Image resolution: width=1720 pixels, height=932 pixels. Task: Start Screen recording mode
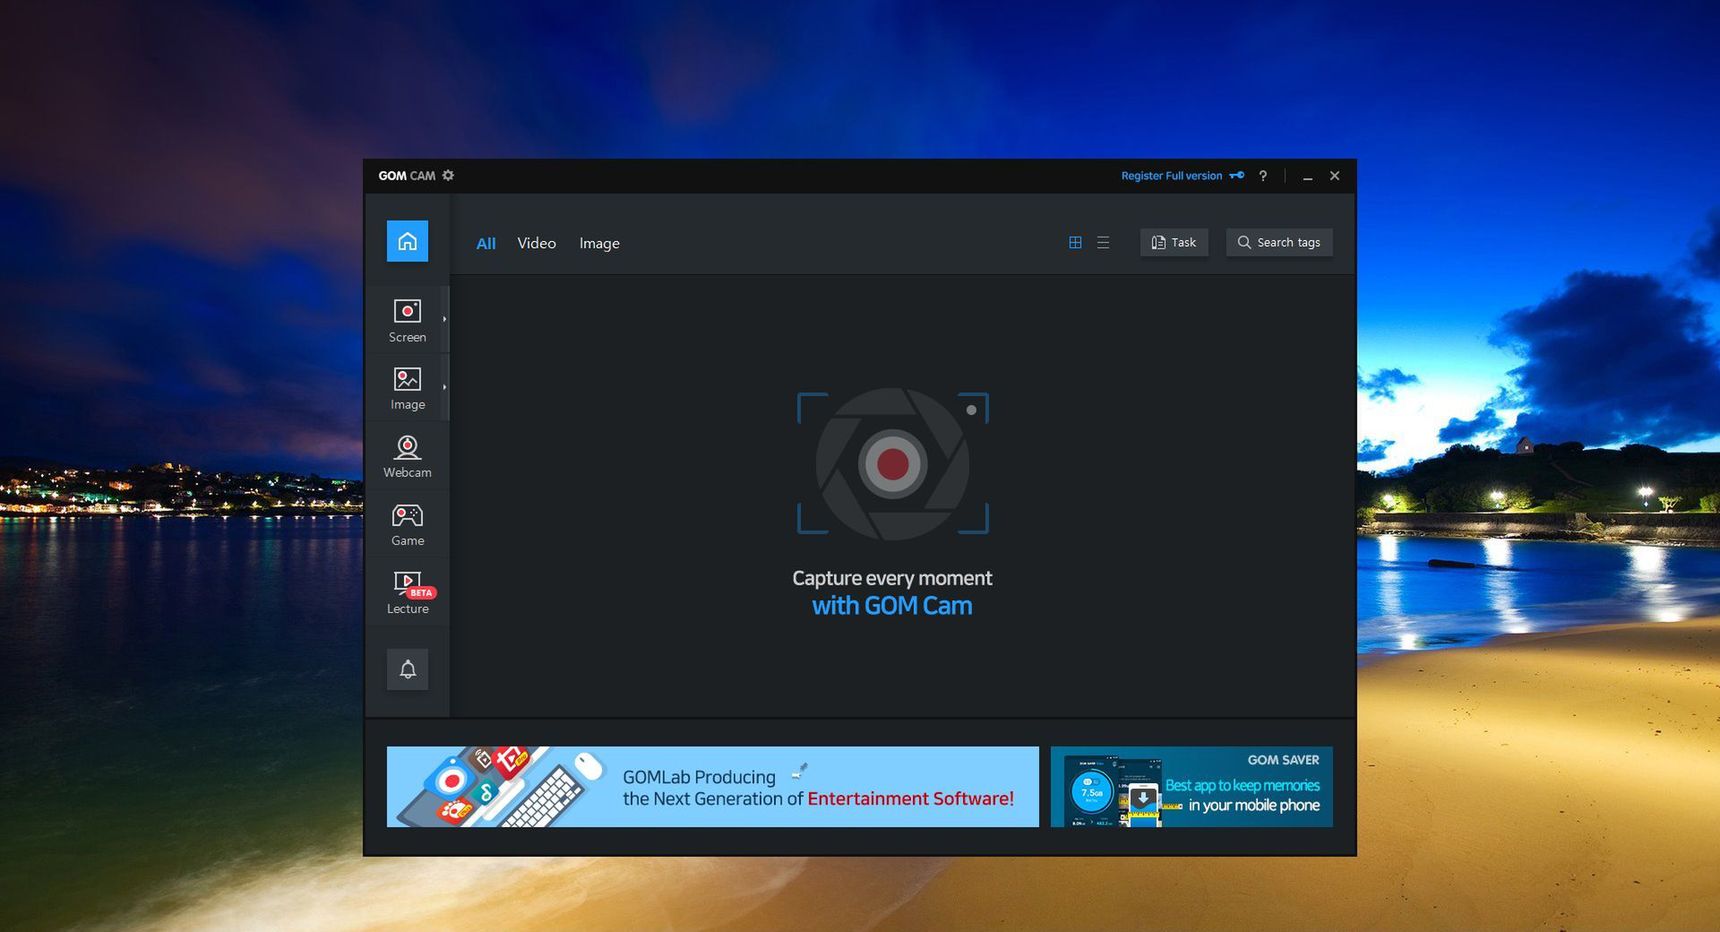pos(407,320)
